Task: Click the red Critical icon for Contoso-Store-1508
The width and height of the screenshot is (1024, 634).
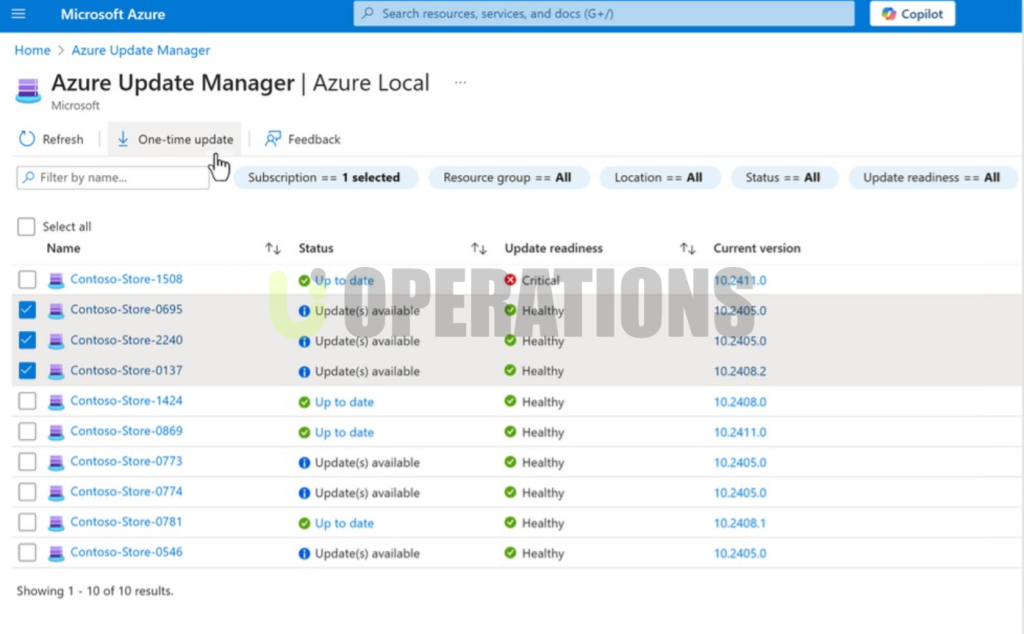Action: (x=510, y=279)
